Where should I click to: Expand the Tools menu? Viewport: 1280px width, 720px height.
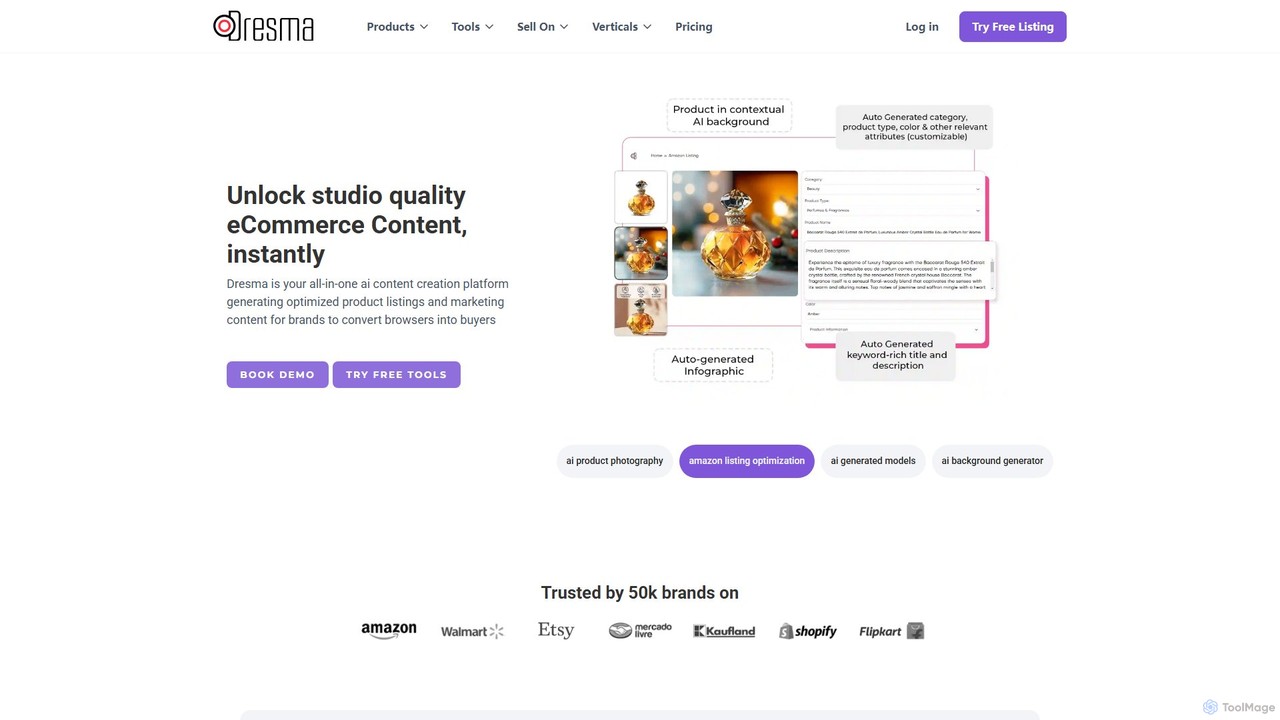tap(472, 27)
